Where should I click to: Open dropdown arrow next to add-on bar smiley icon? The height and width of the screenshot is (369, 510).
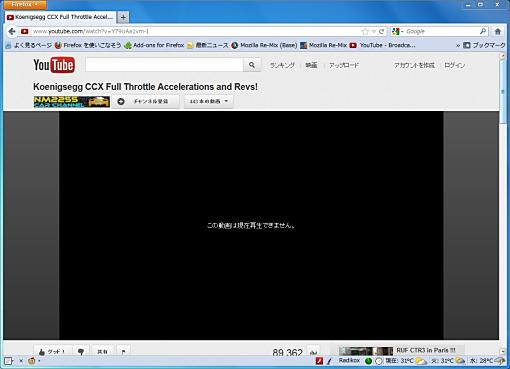pos(39,361)
